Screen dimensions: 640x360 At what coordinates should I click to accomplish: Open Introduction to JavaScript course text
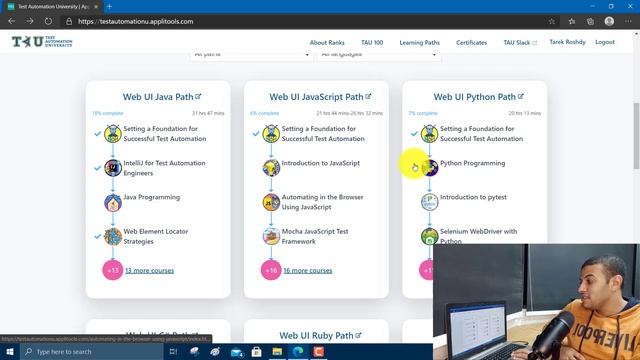click(x=321, y=163)
